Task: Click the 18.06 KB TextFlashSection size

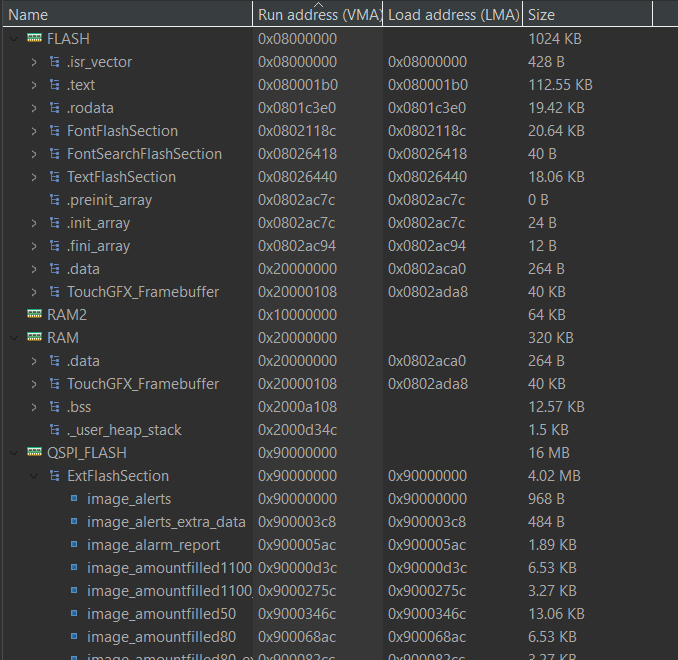Action: (556, 177)
